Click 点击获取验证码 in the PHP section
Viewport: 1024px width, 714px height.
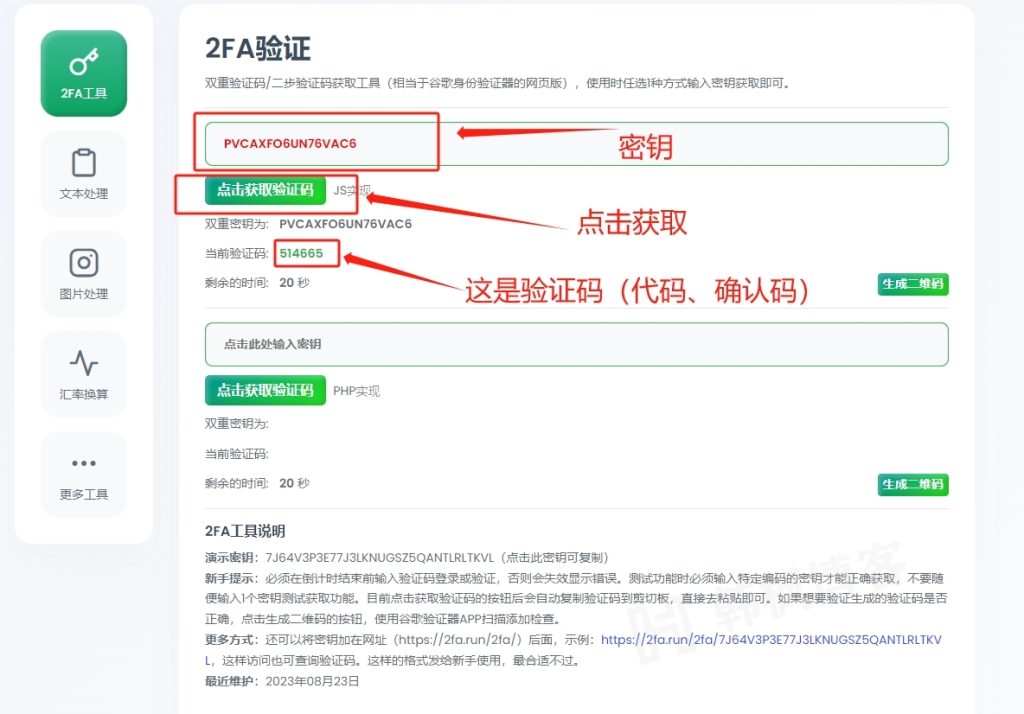[264, 391]
